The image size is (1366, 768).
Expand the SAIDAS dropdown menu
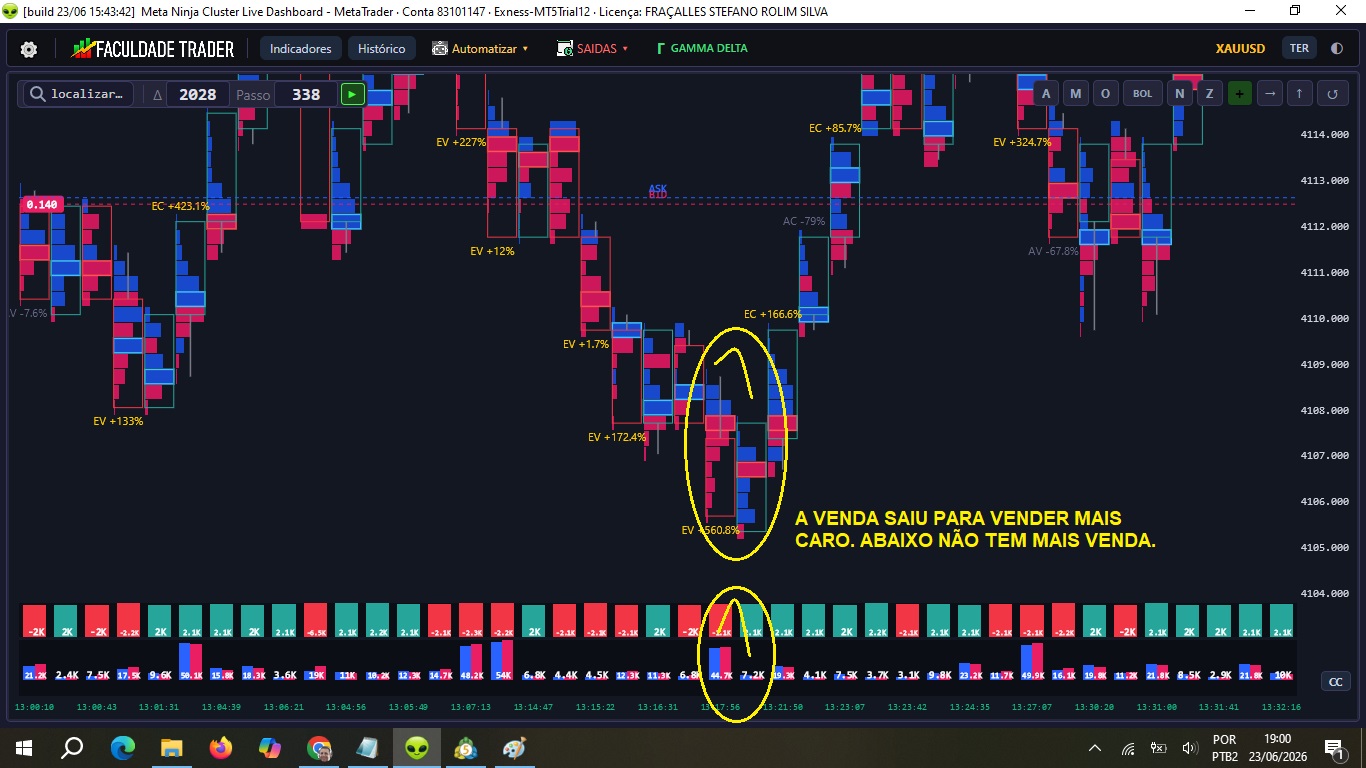593,48
